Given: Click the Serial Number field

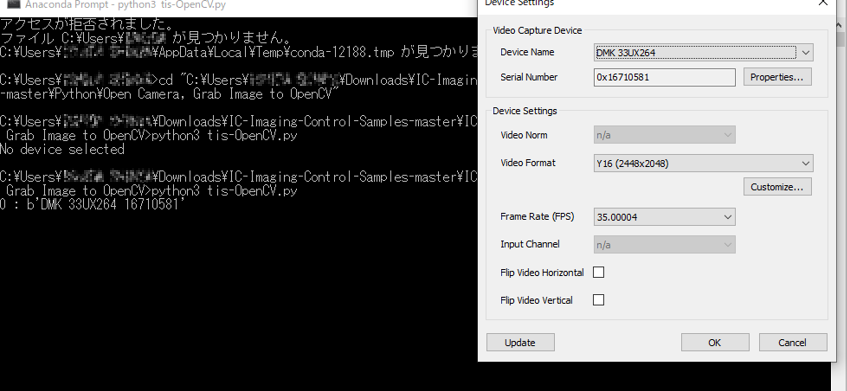Looking at the screenshot, I should point(664,77).
